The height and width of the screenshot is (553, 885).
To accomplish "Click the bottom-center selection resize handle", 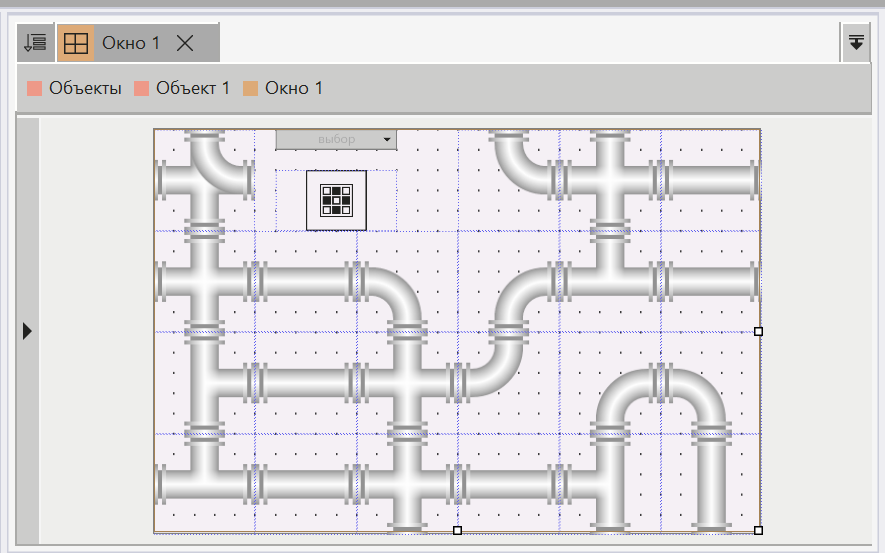I will pos(457,530).
